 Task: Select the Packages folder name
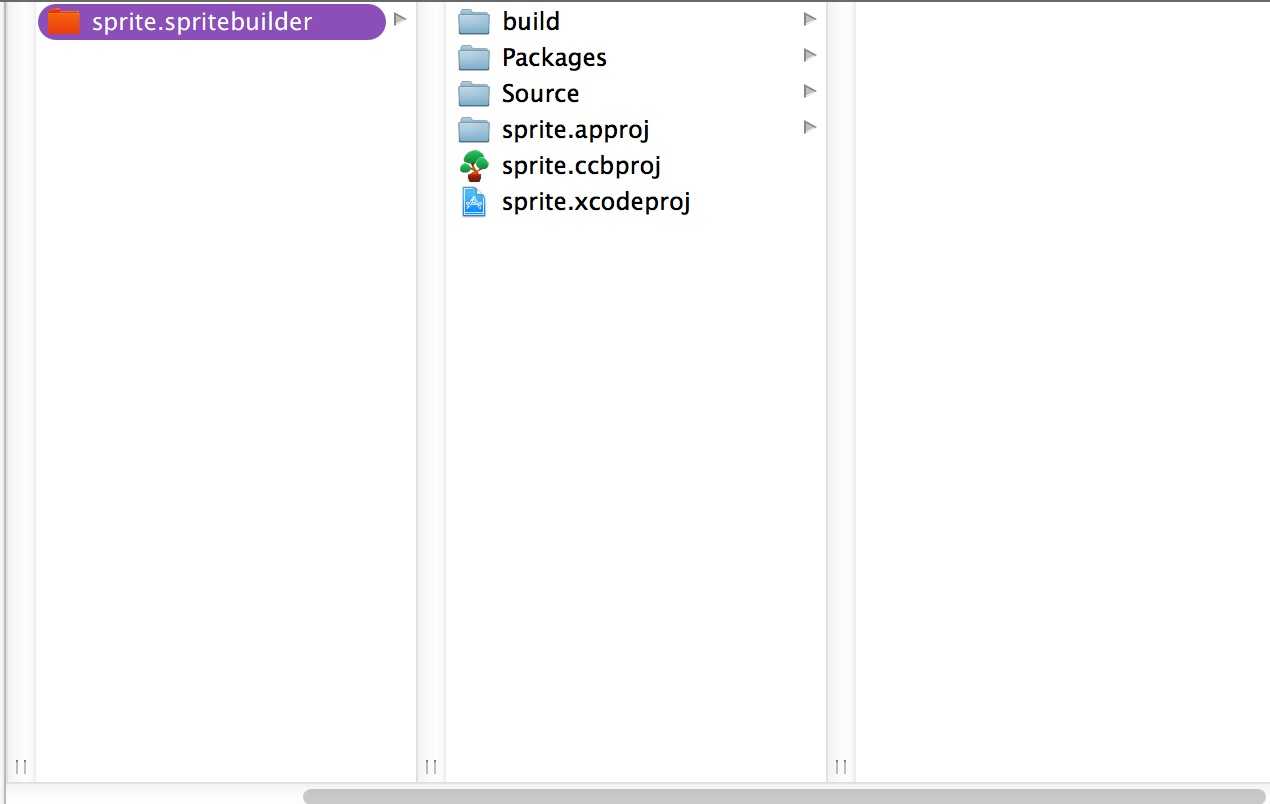[x=554, y=57]
